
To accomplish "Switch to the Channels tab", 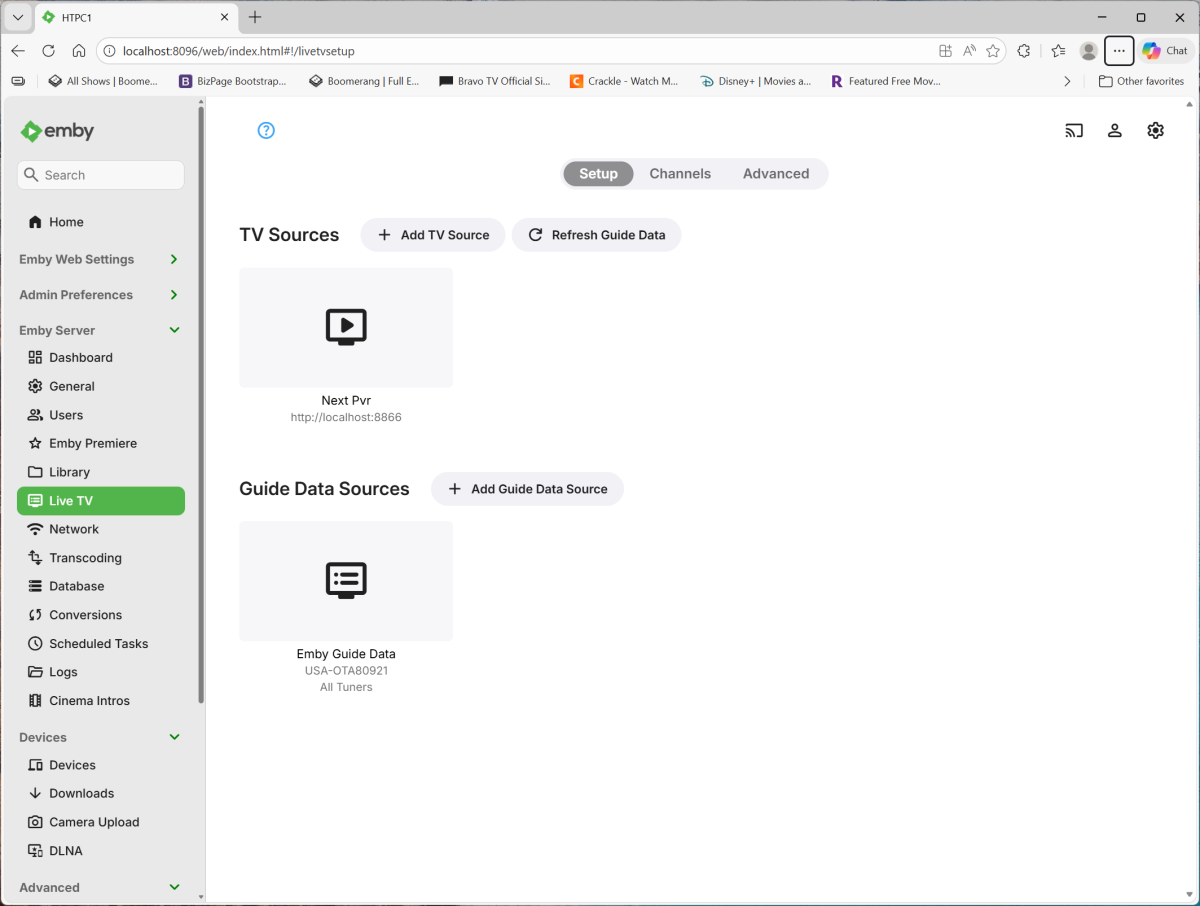I will tap(680, 174).
